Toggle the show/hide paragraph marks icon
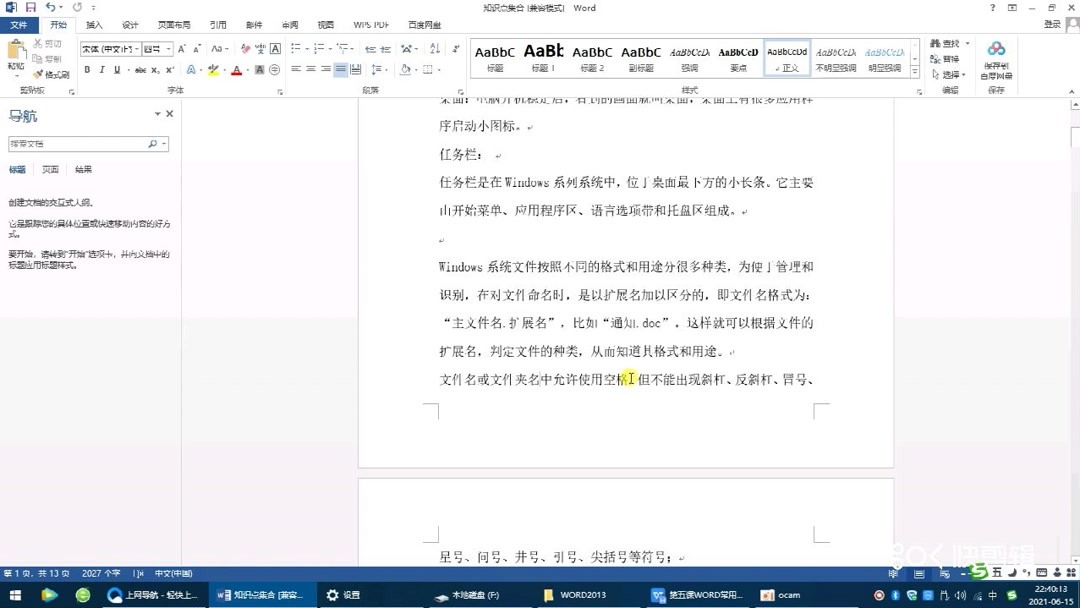The height and width of the screenshot is (608, 1080). coord(456,50)
